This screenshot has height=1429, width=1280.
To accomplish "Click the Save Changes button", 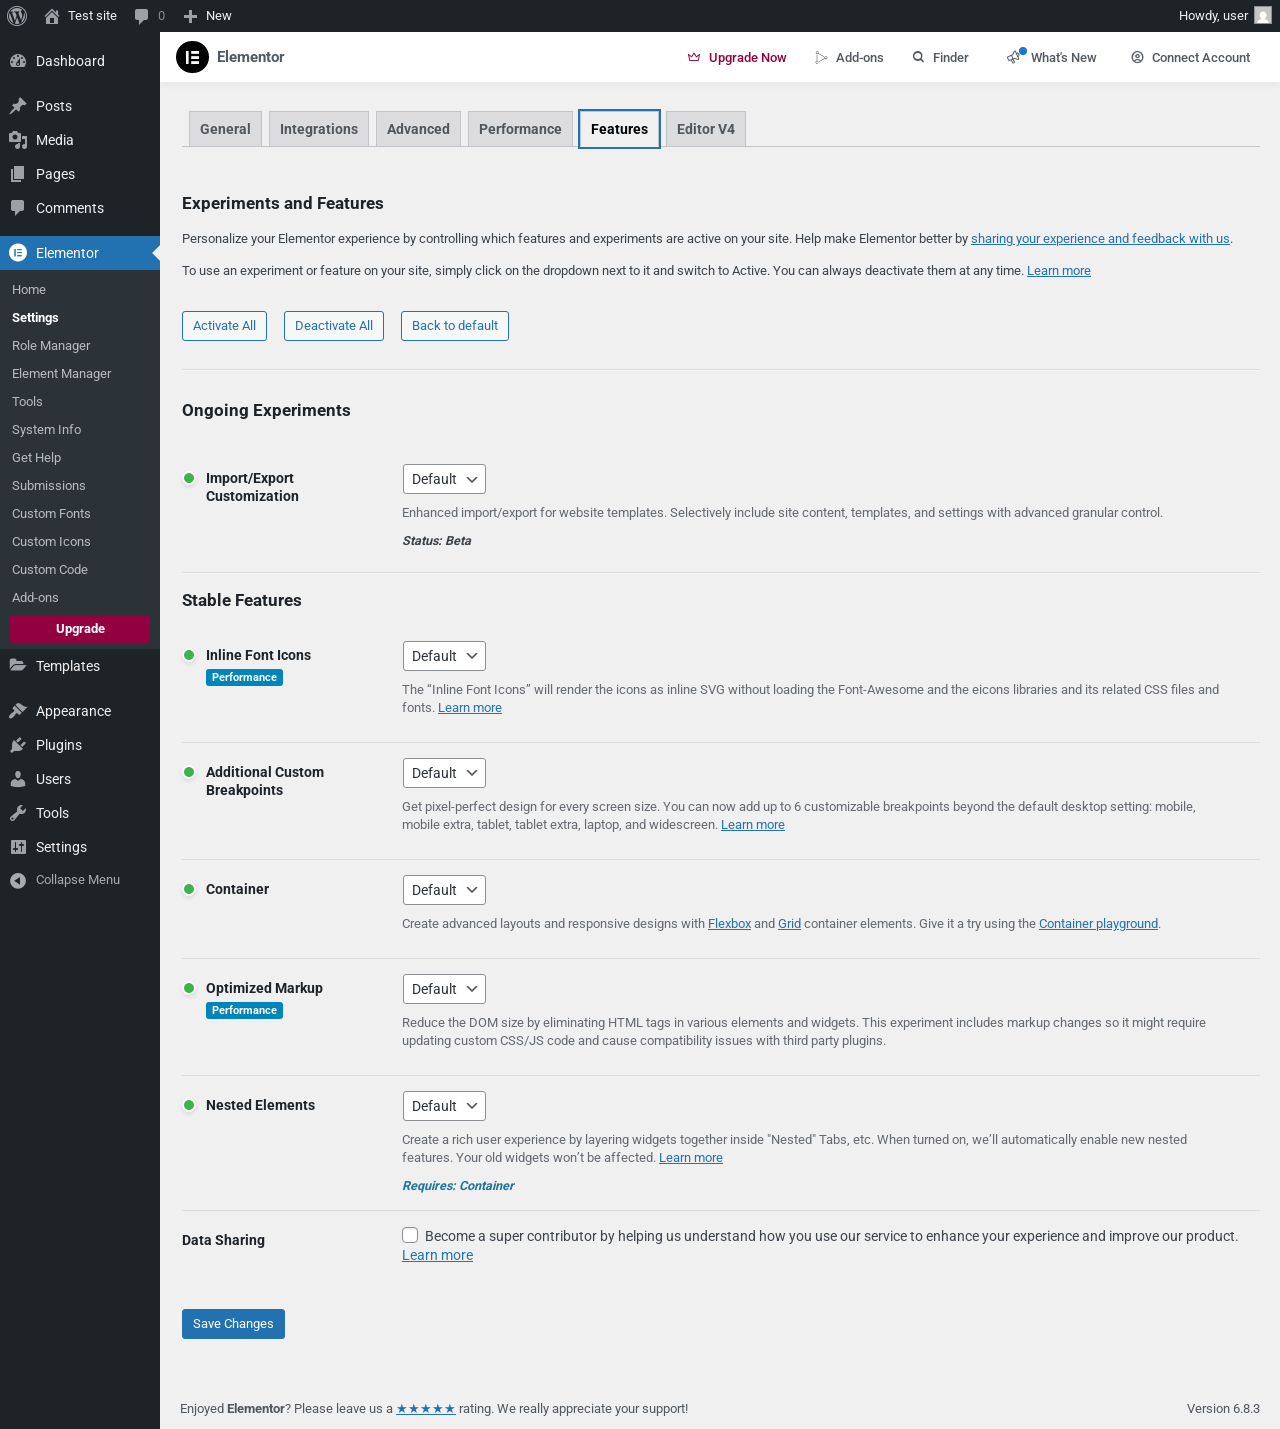I will click(x=233, y=1324).
